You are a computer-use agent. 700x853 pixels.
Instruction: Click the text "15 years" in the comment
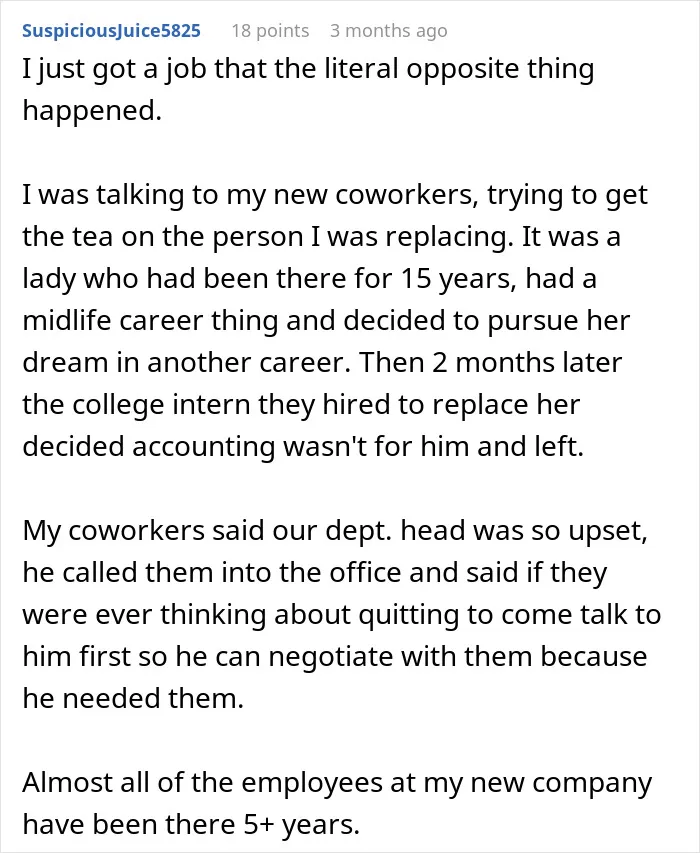[458, 279]
